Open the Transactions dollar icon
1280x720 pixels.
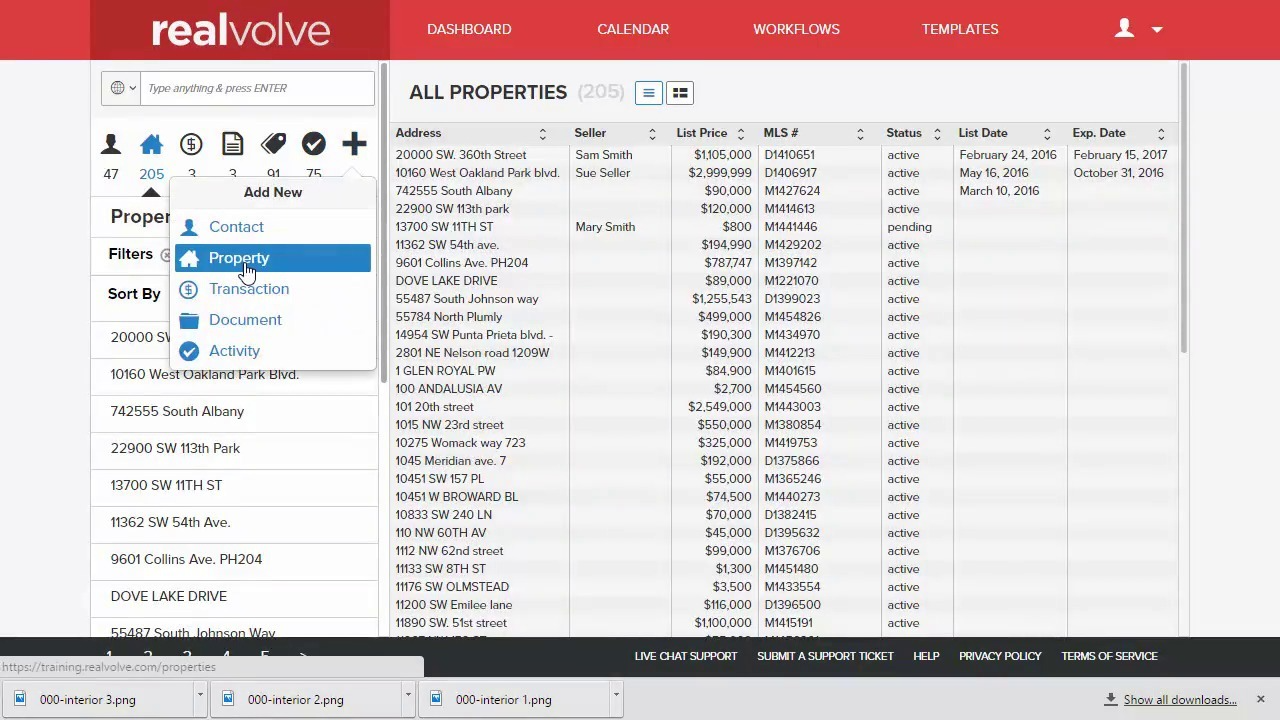[x=191, y=145]
